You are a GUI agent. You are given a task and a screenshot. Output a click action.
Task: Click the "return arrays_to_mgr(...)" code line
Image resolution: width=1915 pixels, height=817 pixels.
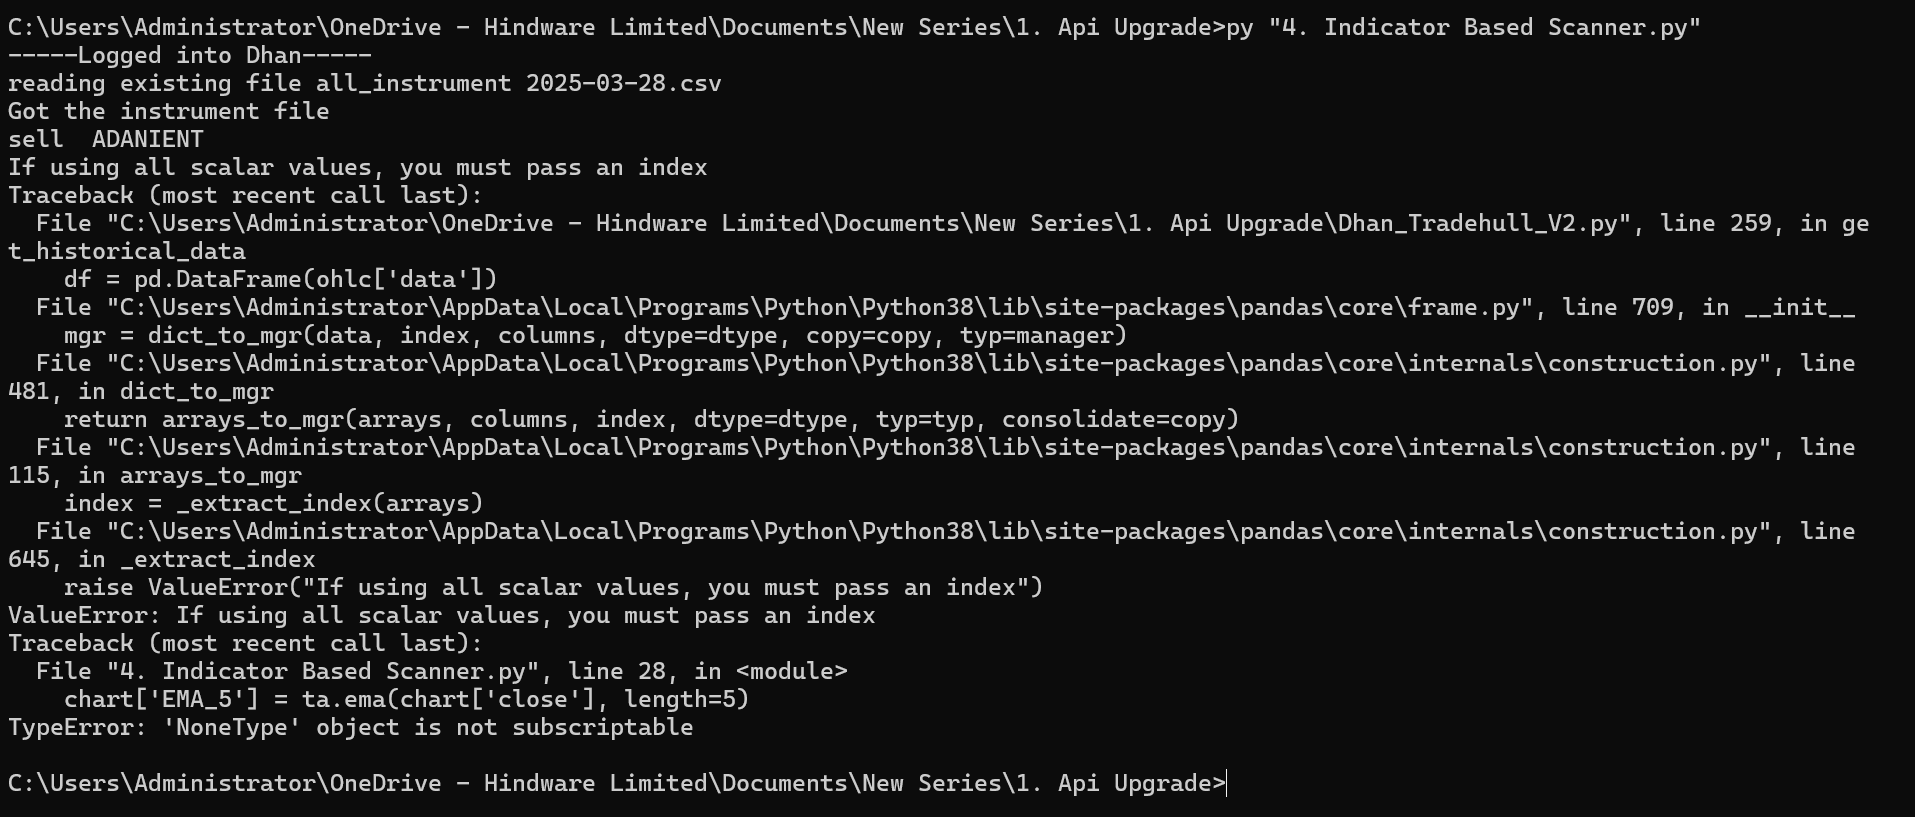pos(651,419)
